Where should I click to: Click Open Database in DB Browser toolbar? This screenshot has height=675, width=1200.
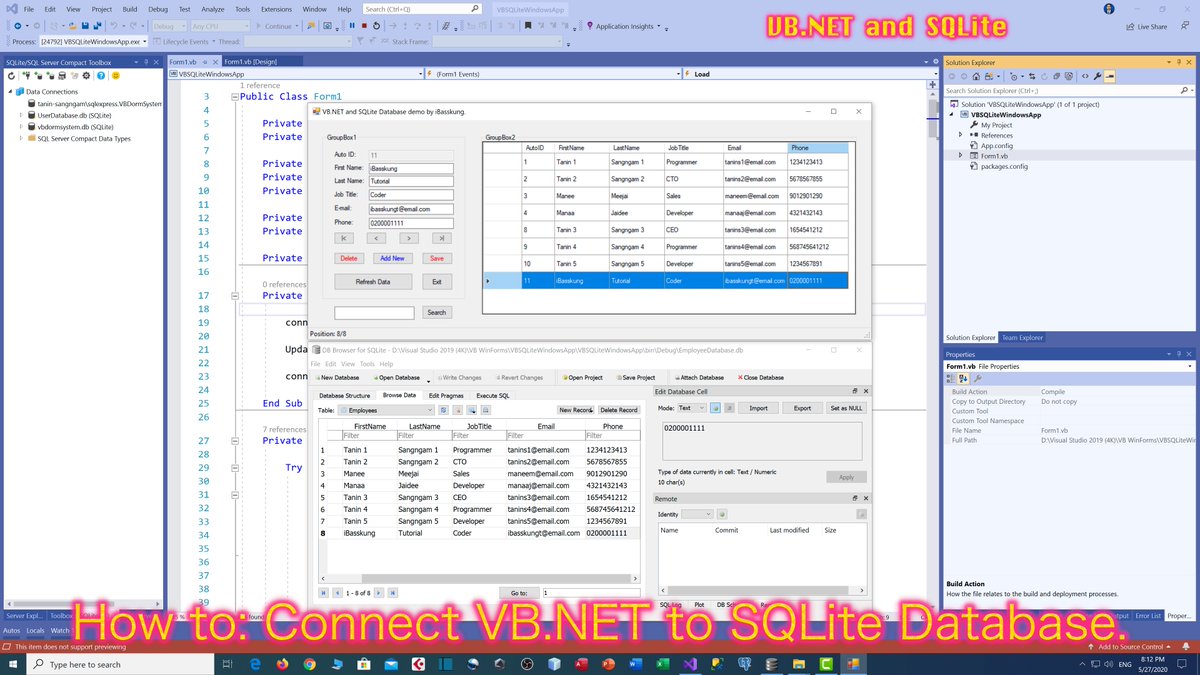click(397, 378)
